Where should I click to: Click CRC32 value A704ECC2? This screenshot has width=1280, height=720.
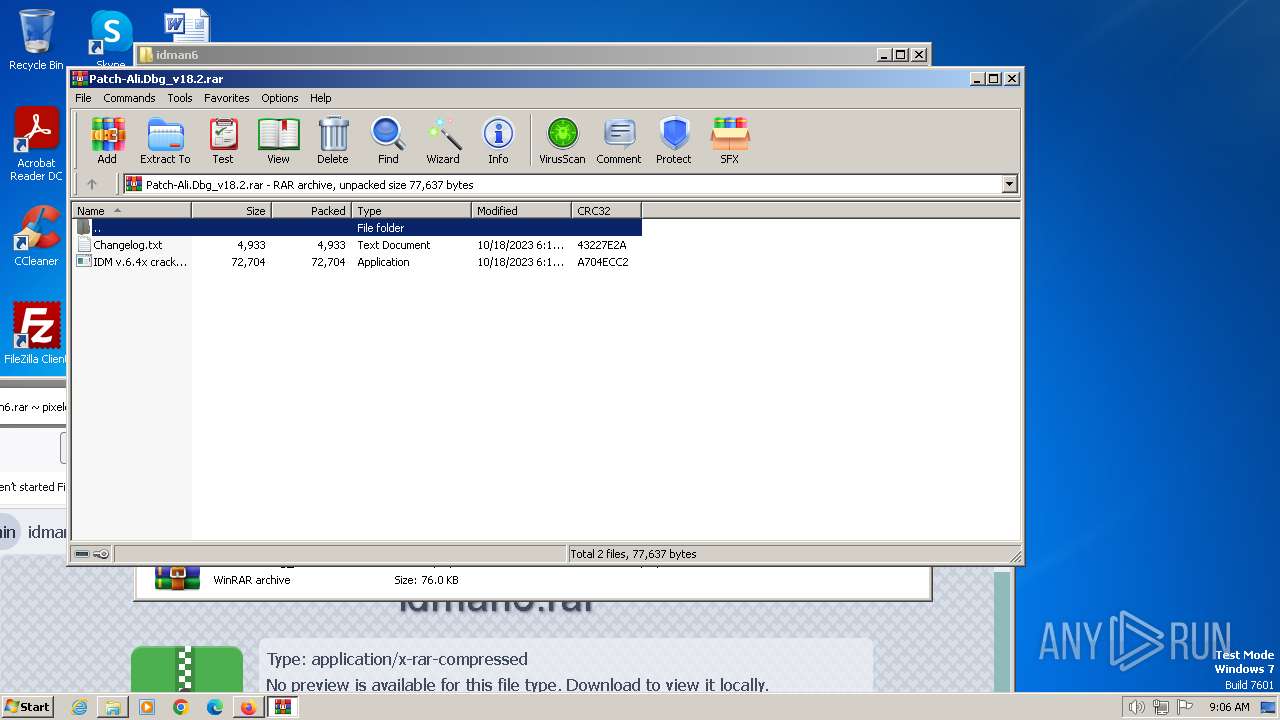[x=603, y=262]
